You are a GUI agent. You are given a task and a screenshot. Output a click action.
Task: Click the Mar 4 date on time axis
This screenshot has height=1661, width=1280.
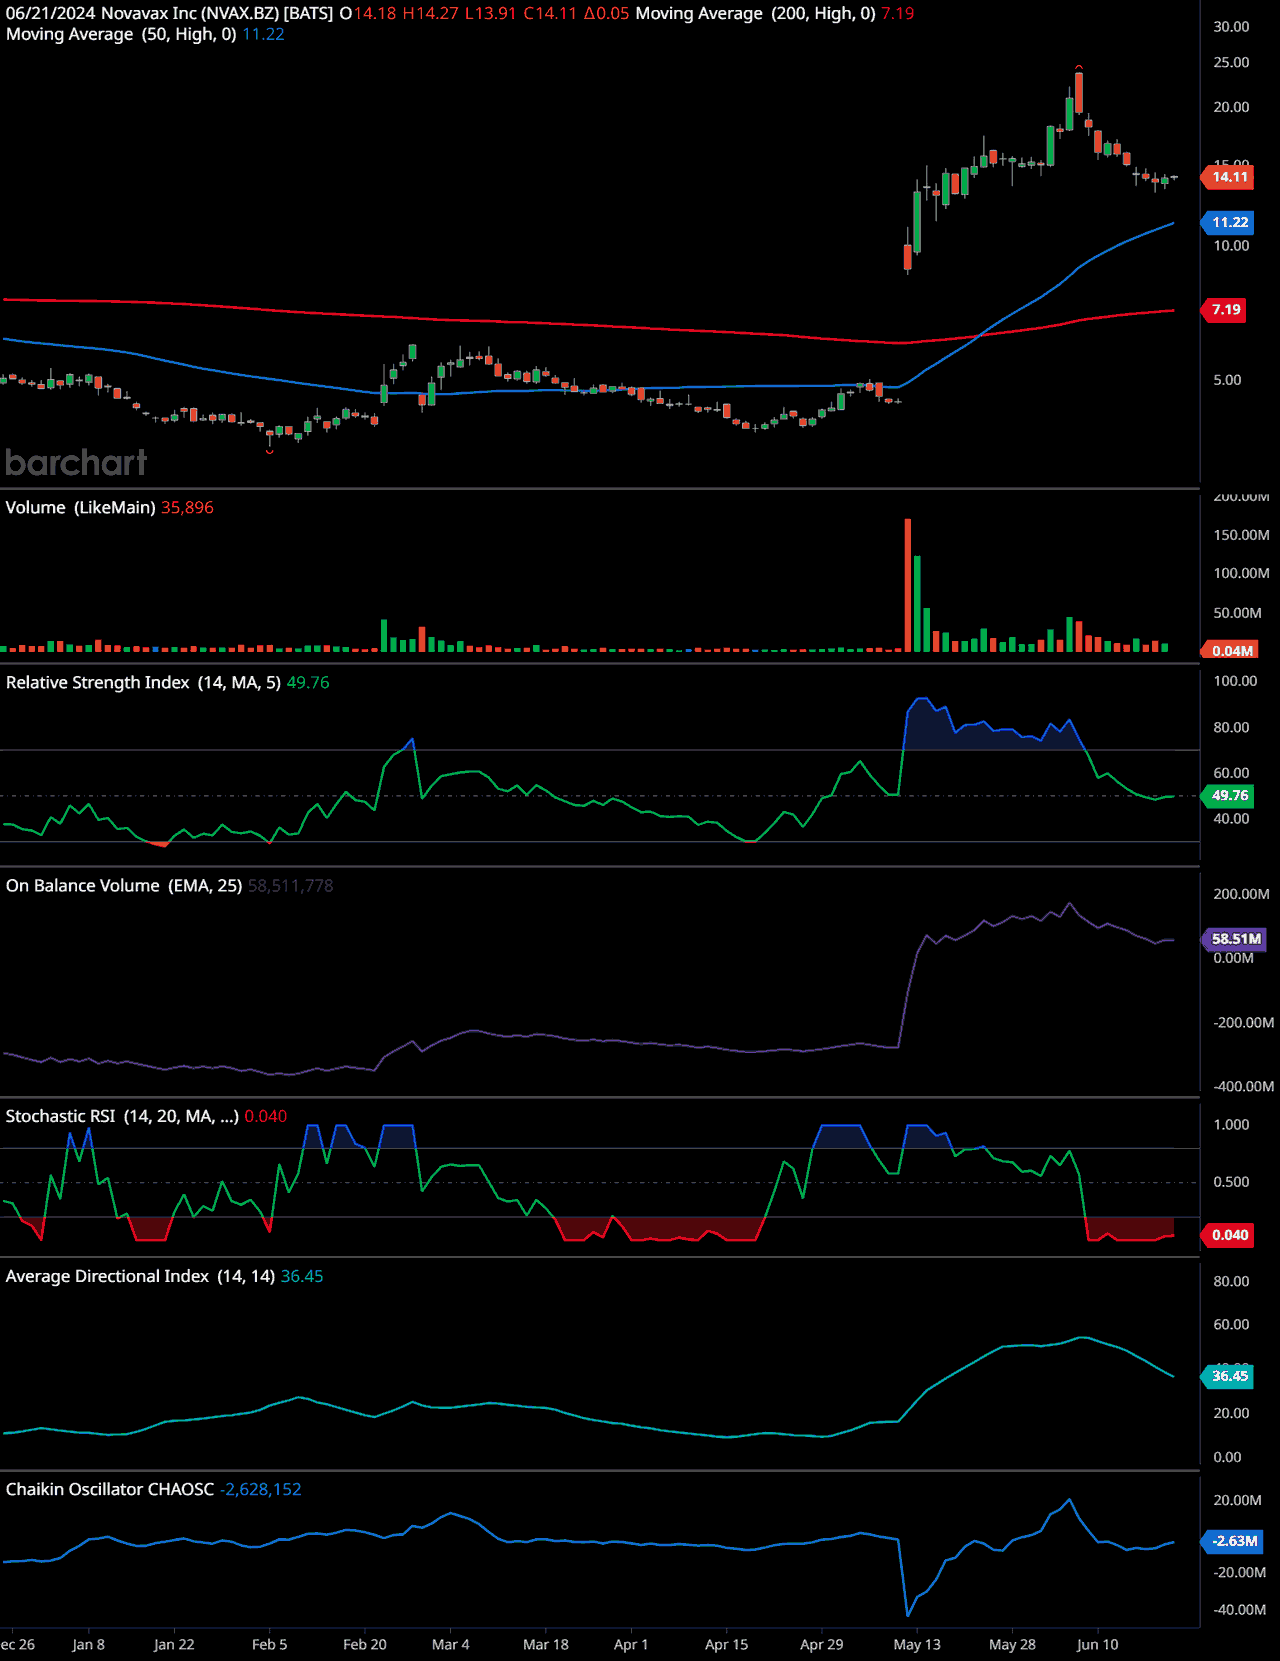click(x=450, y=1644)
